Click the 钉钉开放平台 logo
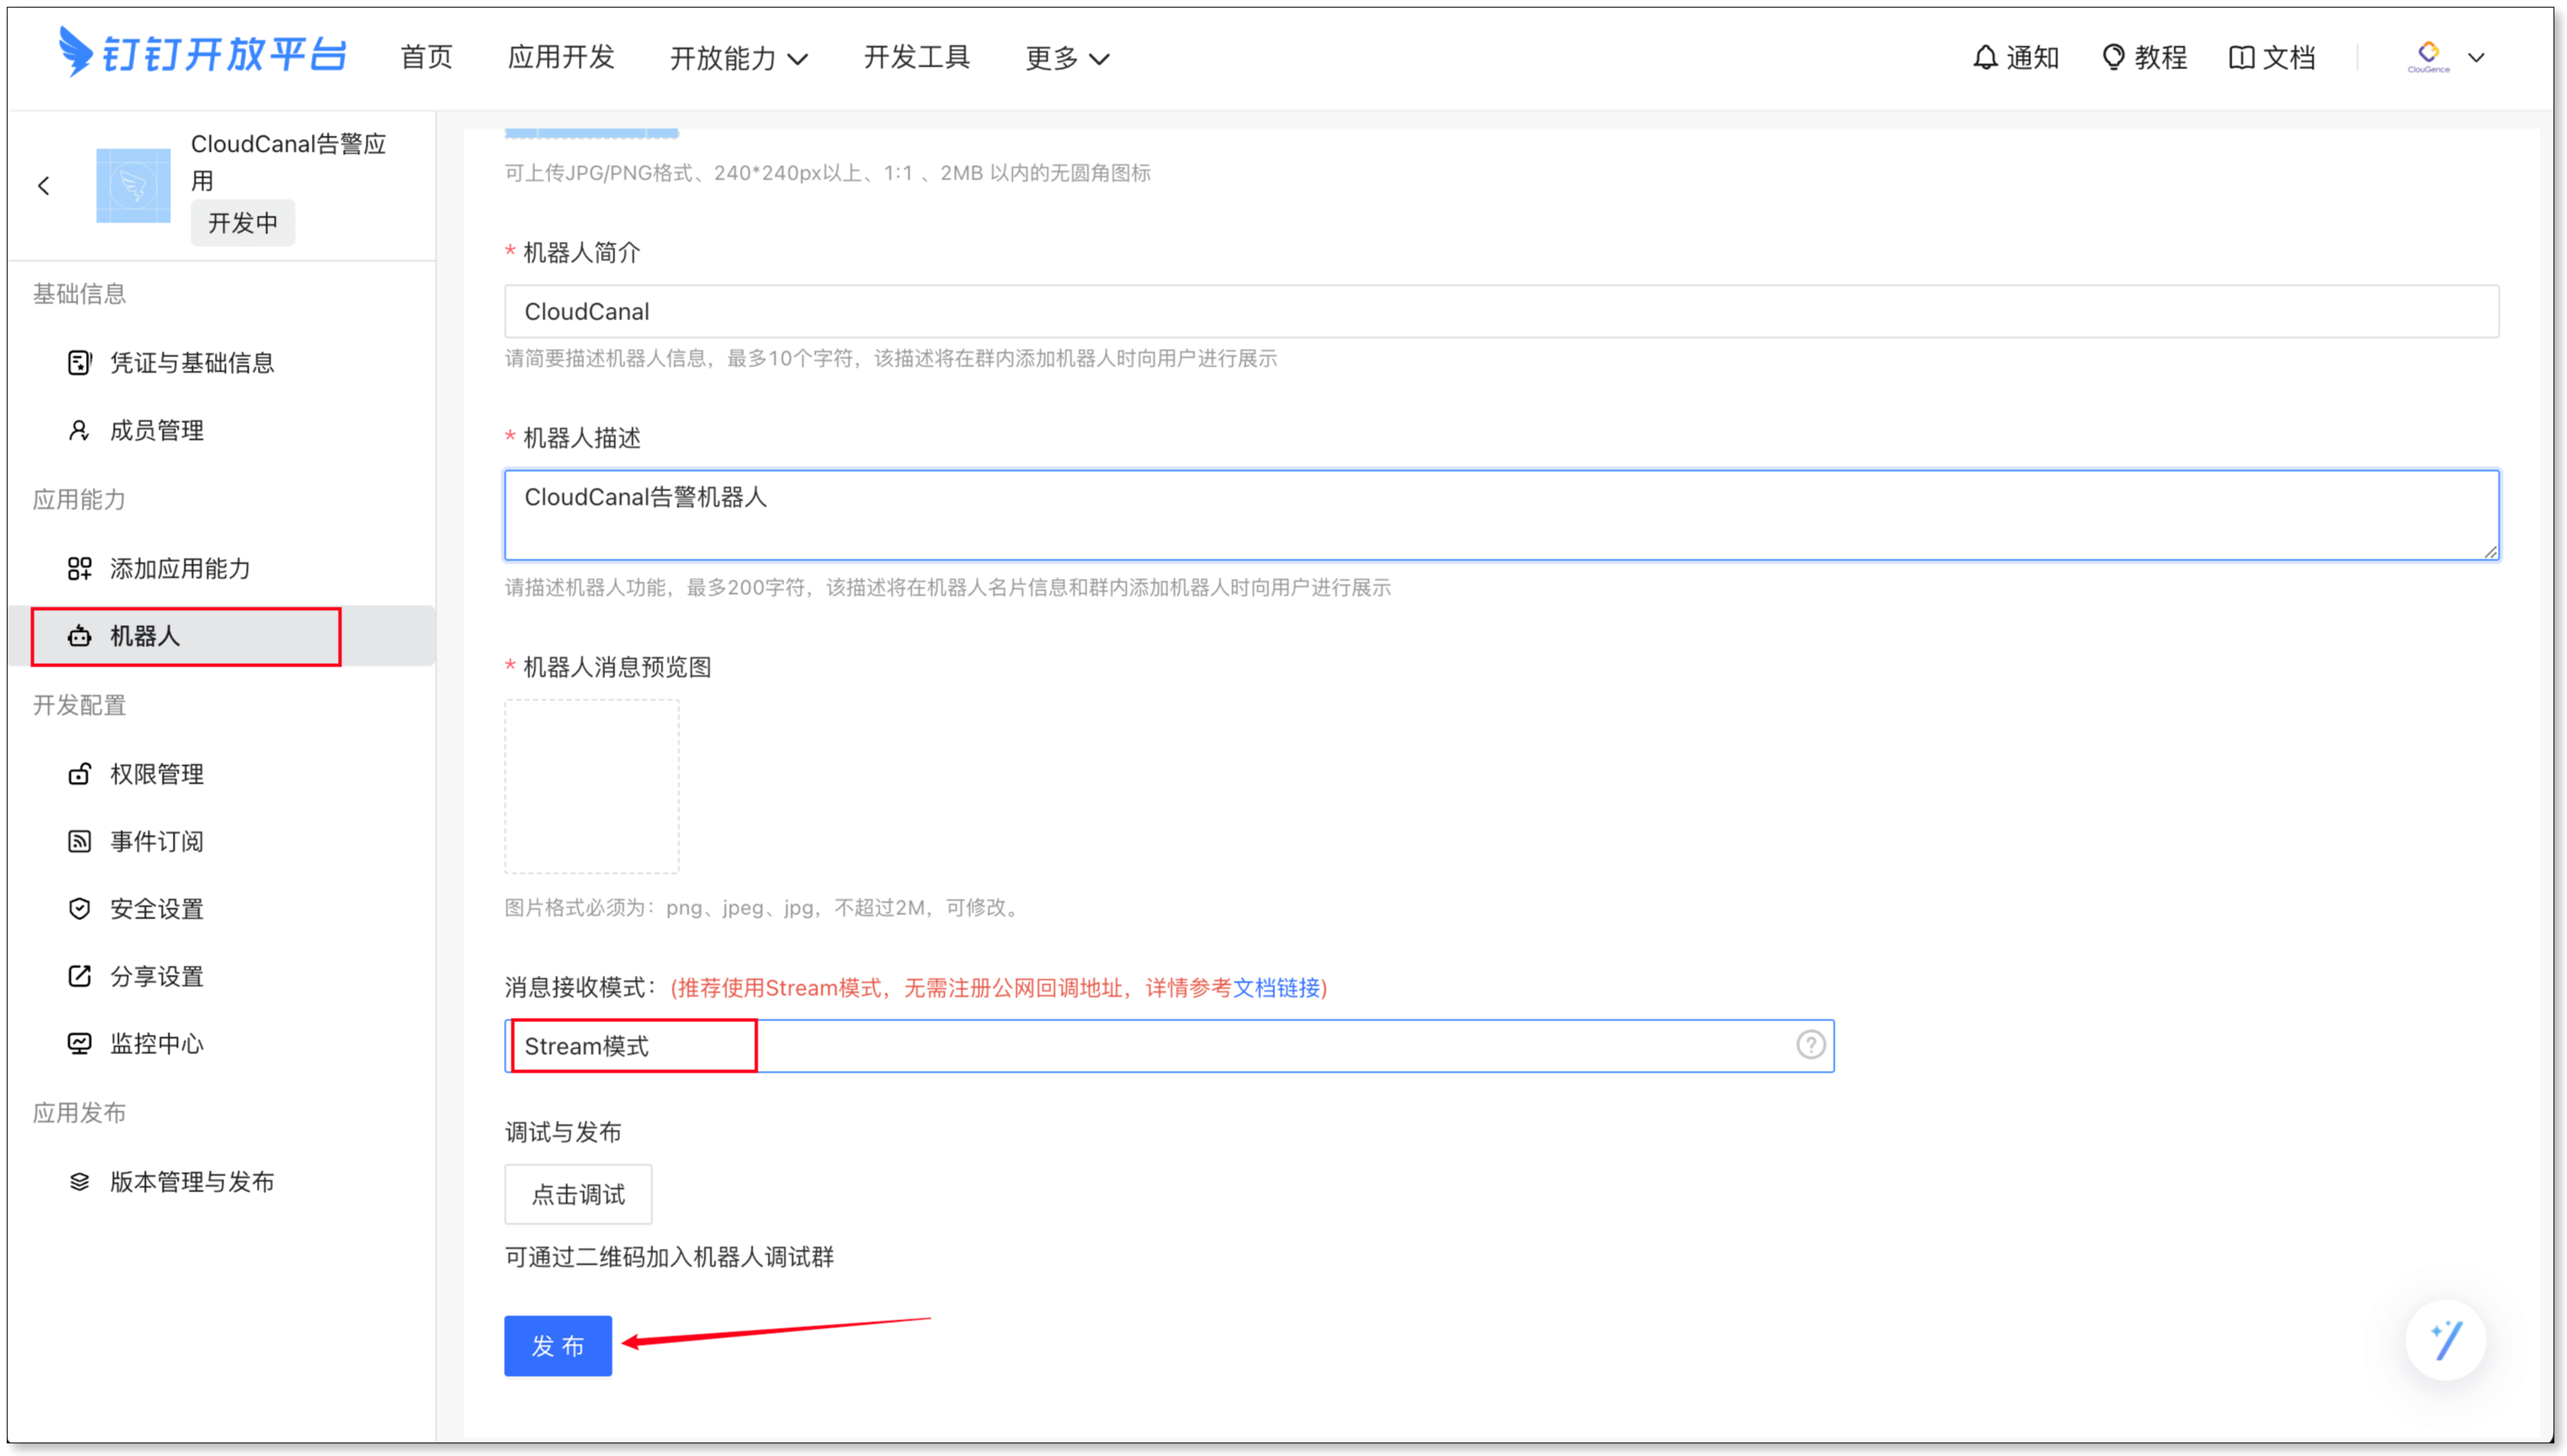 pyautogui.click(x=203, y=53)
